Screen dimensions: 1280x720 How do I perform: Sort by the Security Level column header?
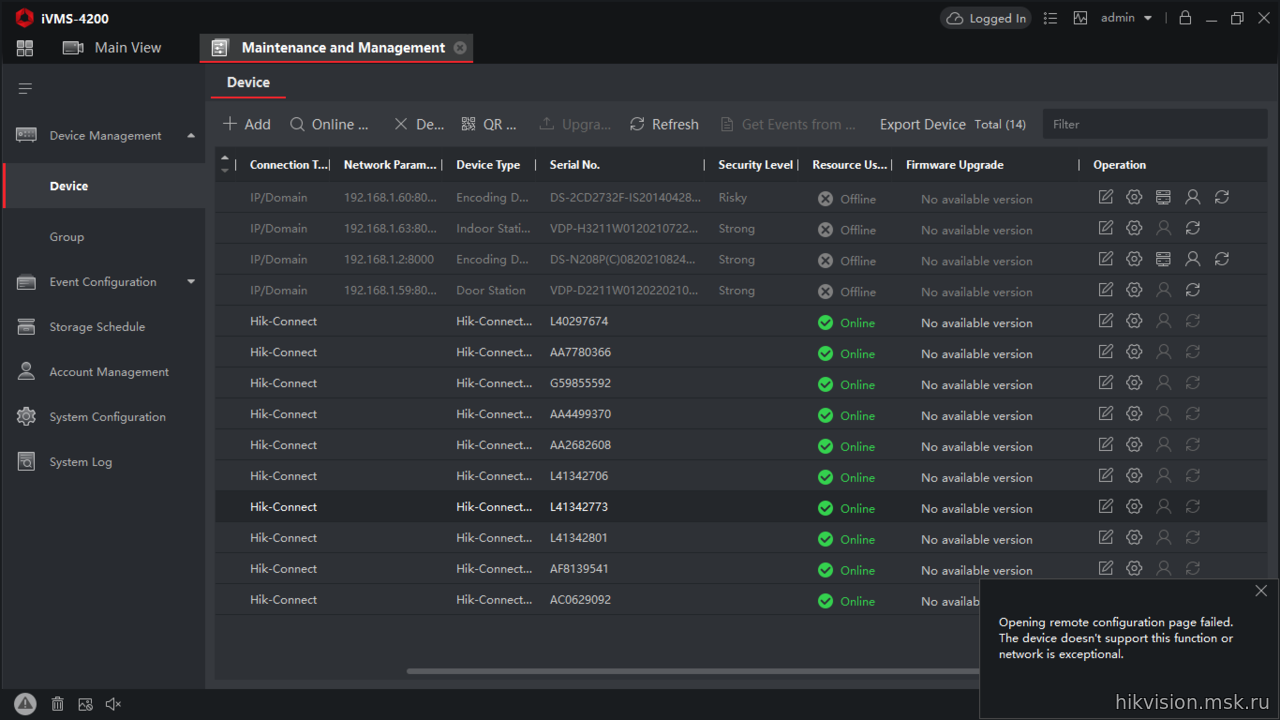pos(755,165)
